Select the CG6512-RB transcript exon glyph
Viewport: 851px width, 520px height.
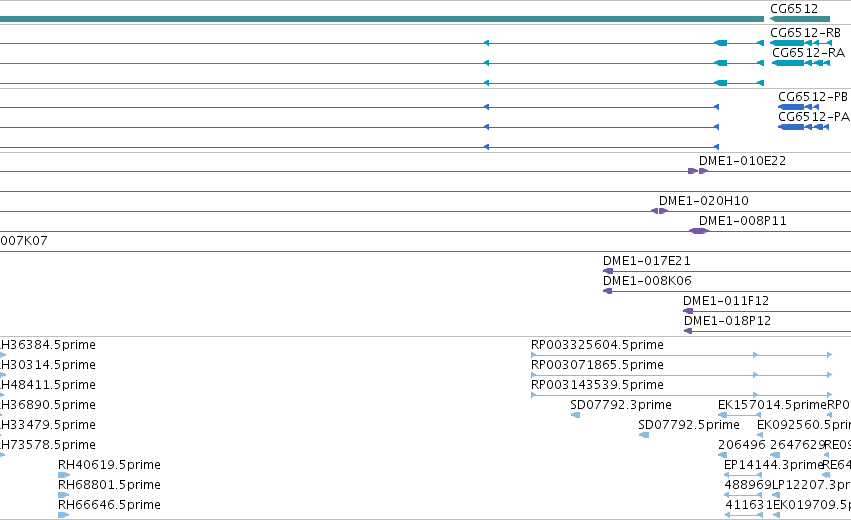tap(801, 43)
